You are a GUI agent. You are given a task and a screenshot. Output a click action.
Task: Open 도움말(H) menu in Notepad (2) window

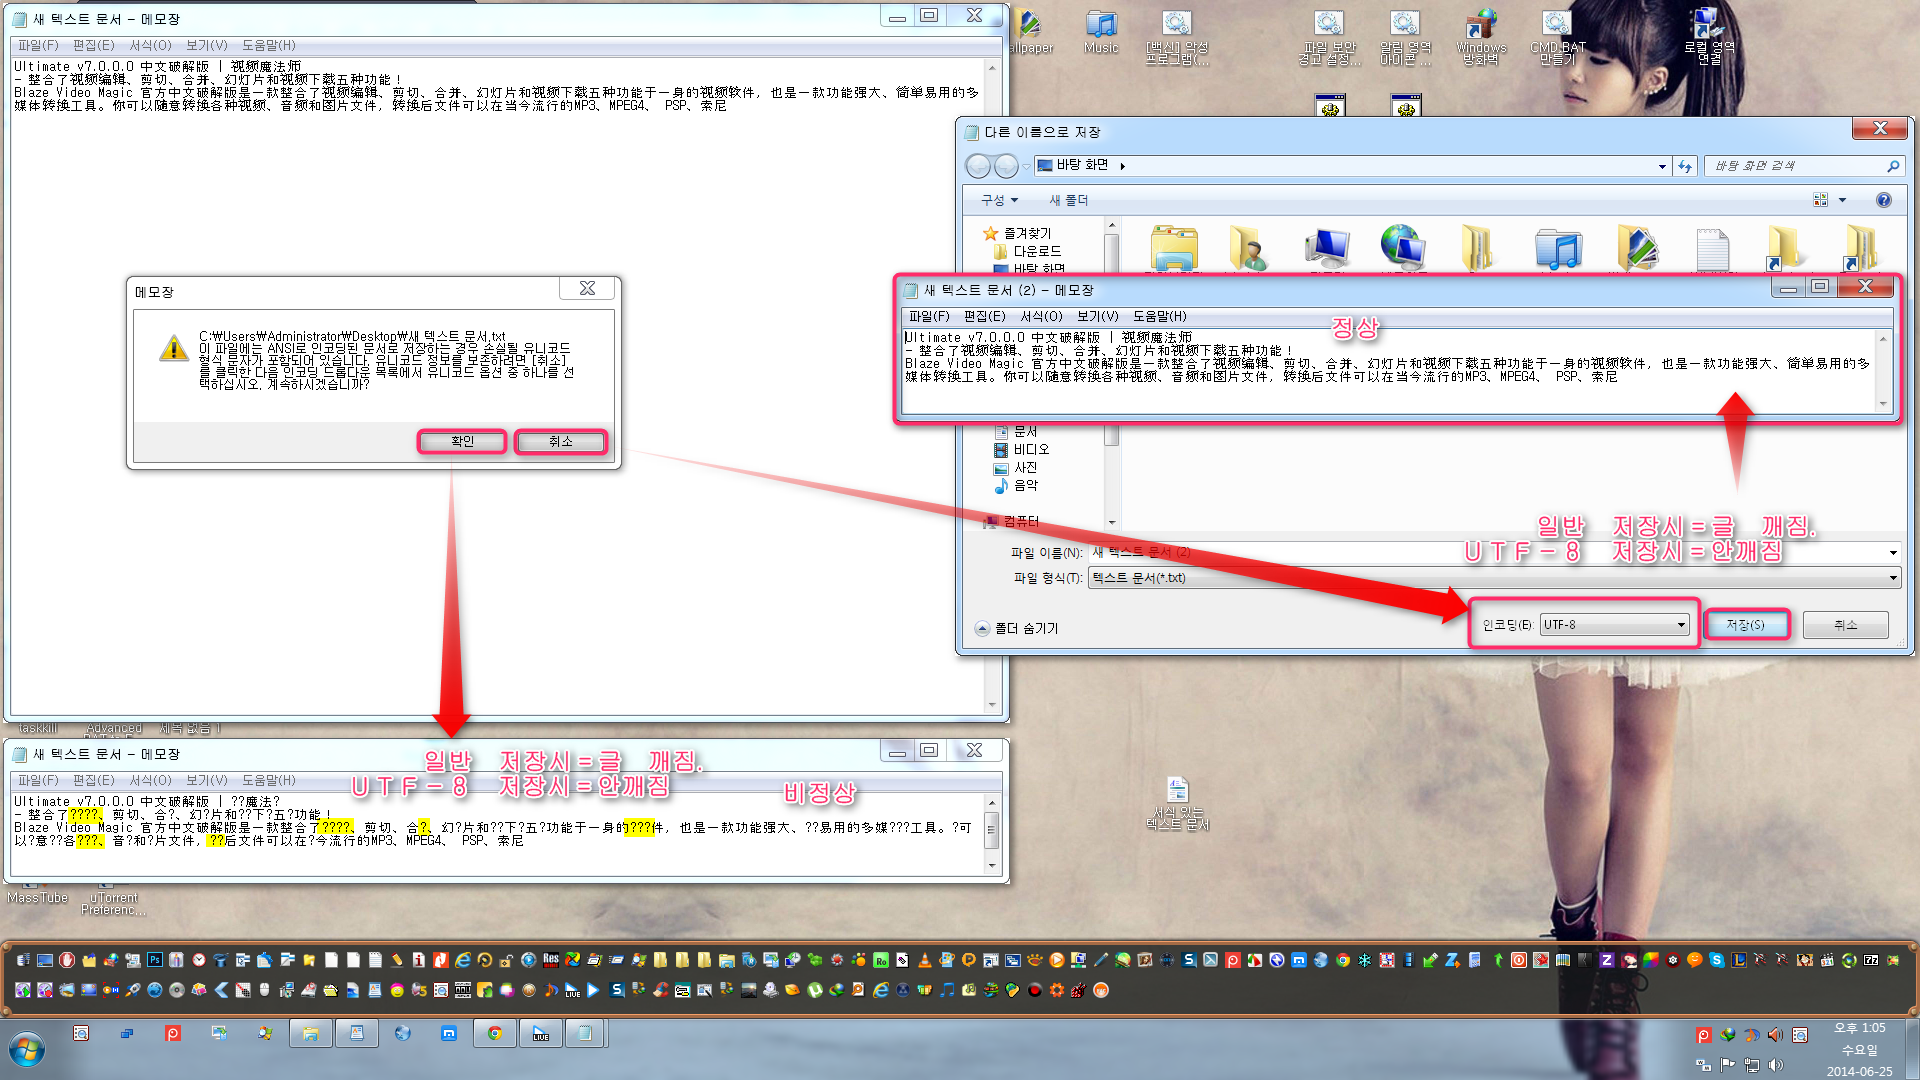(1159, 316)
